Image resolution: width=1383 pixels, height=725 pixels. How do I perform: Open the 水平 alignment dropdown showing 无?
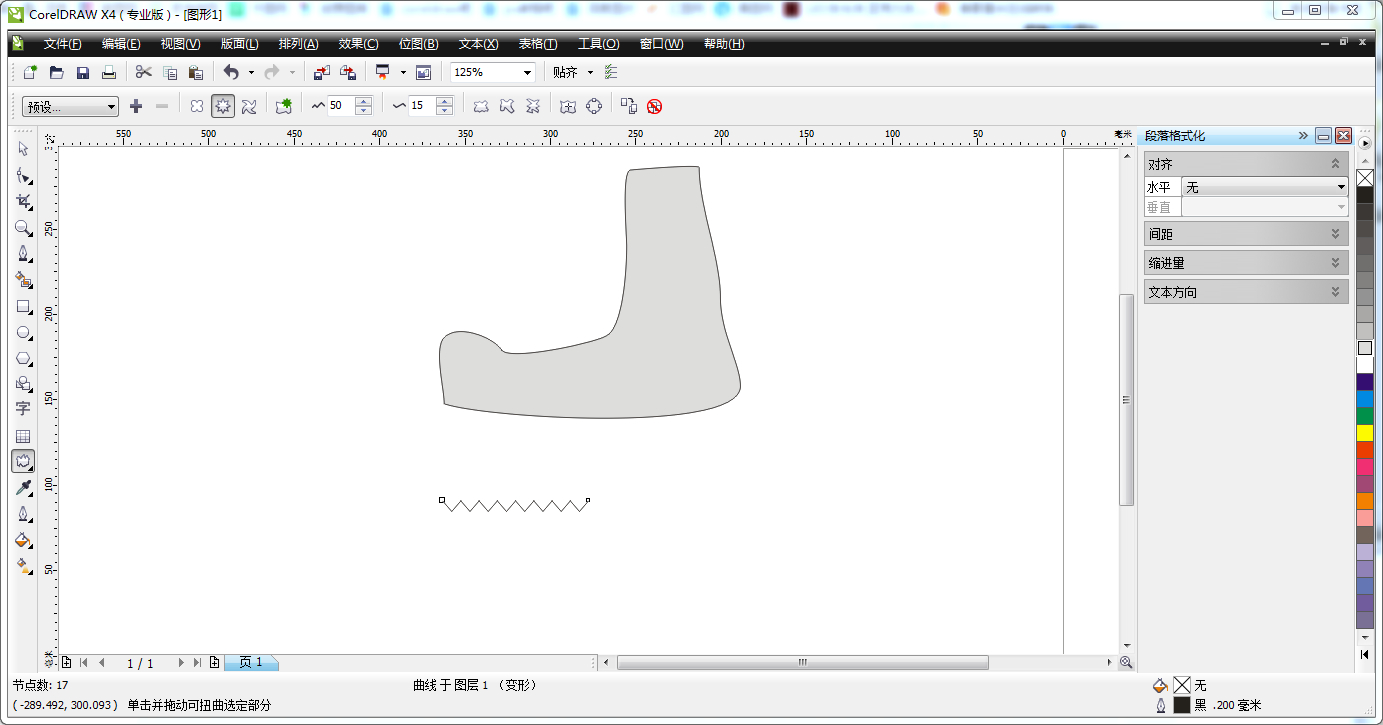1265,187
